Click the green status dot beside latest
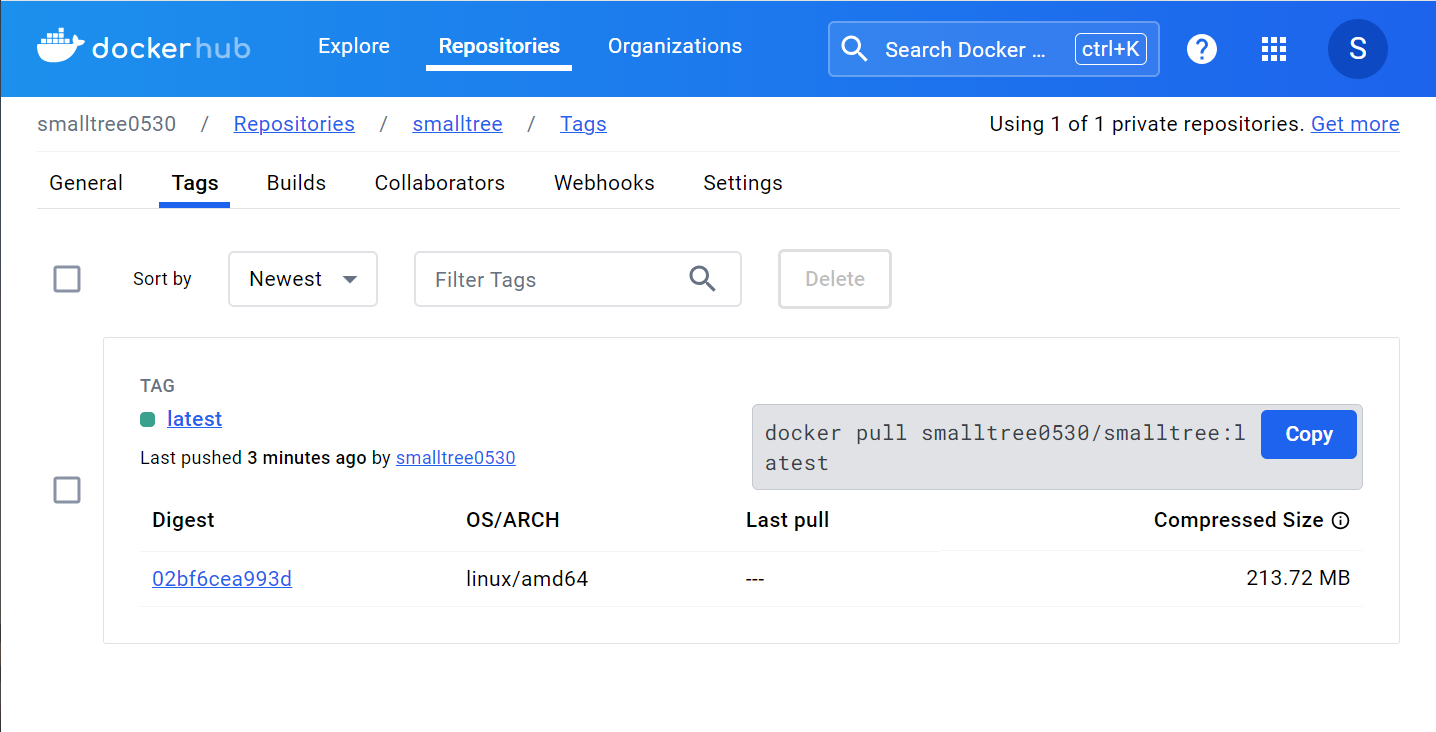The height and width of the screenshot is (732, 1436). click(148, 420)
